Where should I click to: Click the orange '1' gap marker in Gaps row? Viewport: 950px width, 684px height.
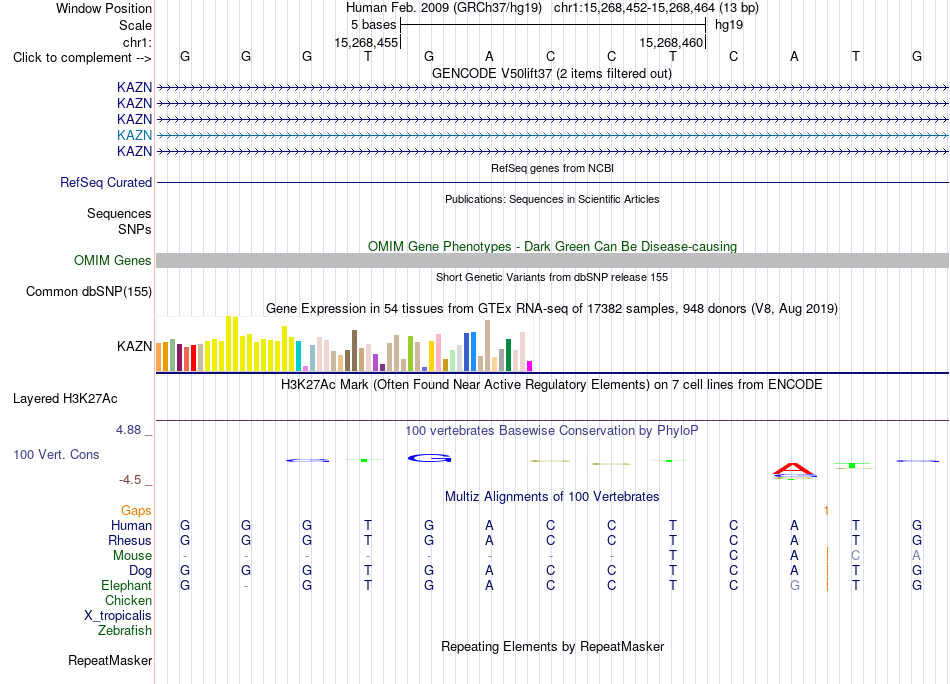tap(826, 511)
